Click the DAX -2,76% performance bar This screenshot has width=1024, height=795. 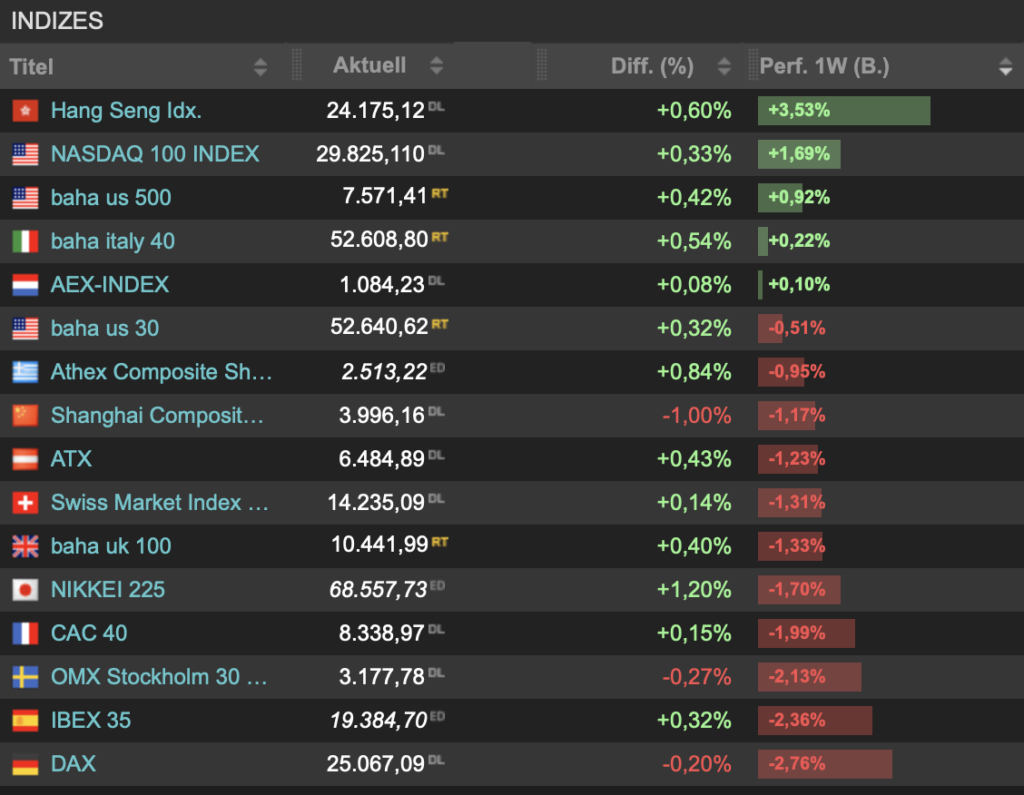tap(825, 764)
